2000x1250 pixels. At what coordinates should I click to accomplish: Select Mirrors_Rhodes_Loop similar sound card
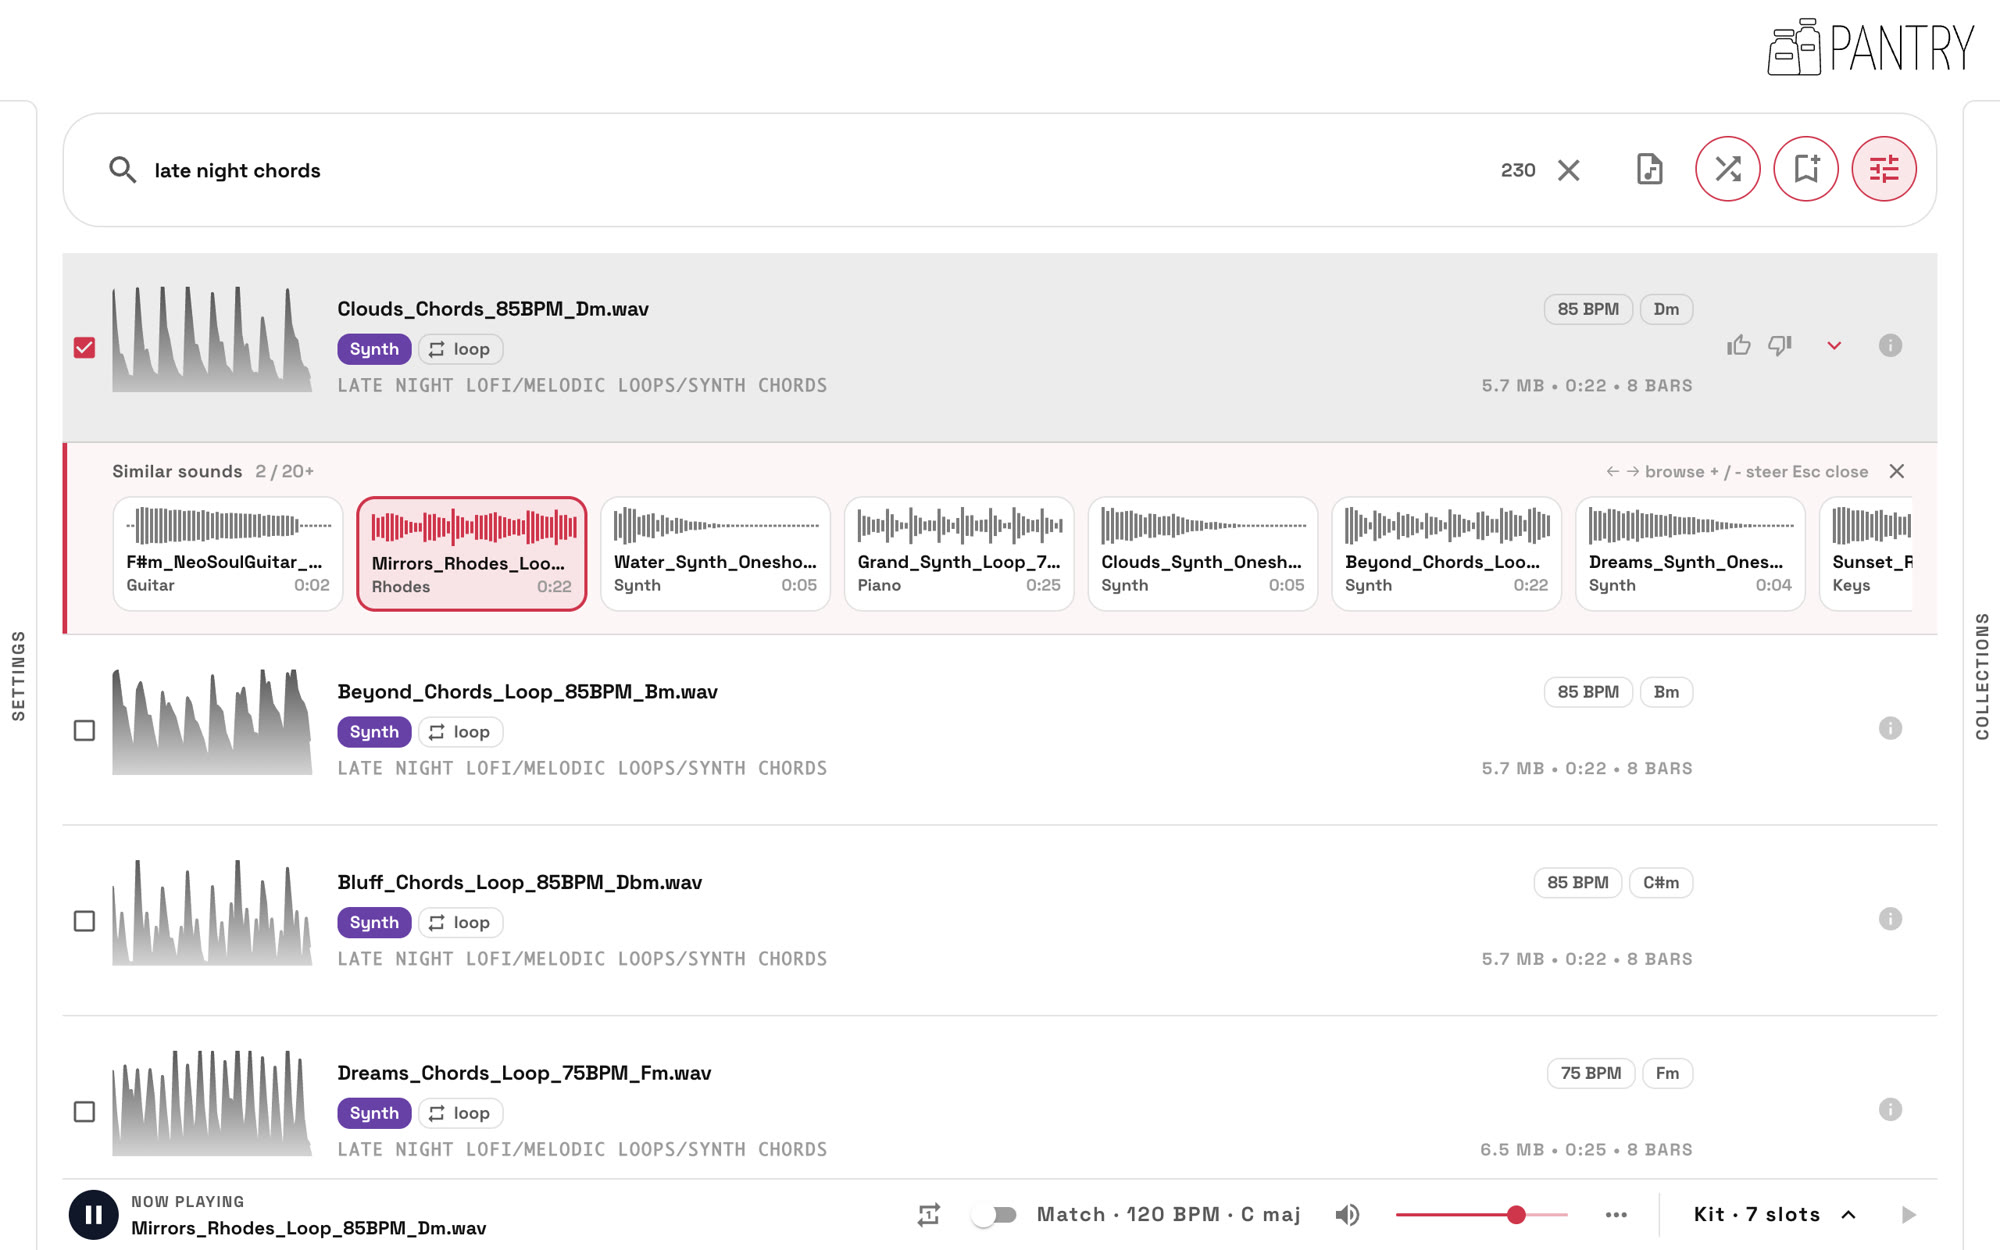[x=472, y=553]
